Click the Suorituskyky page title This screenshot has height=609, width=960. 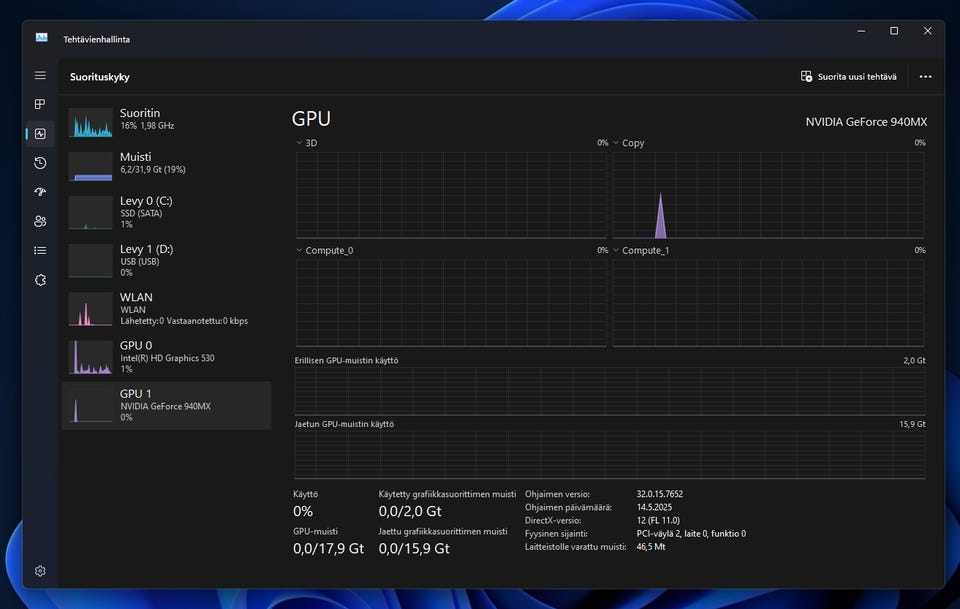(x=99, y=77)
